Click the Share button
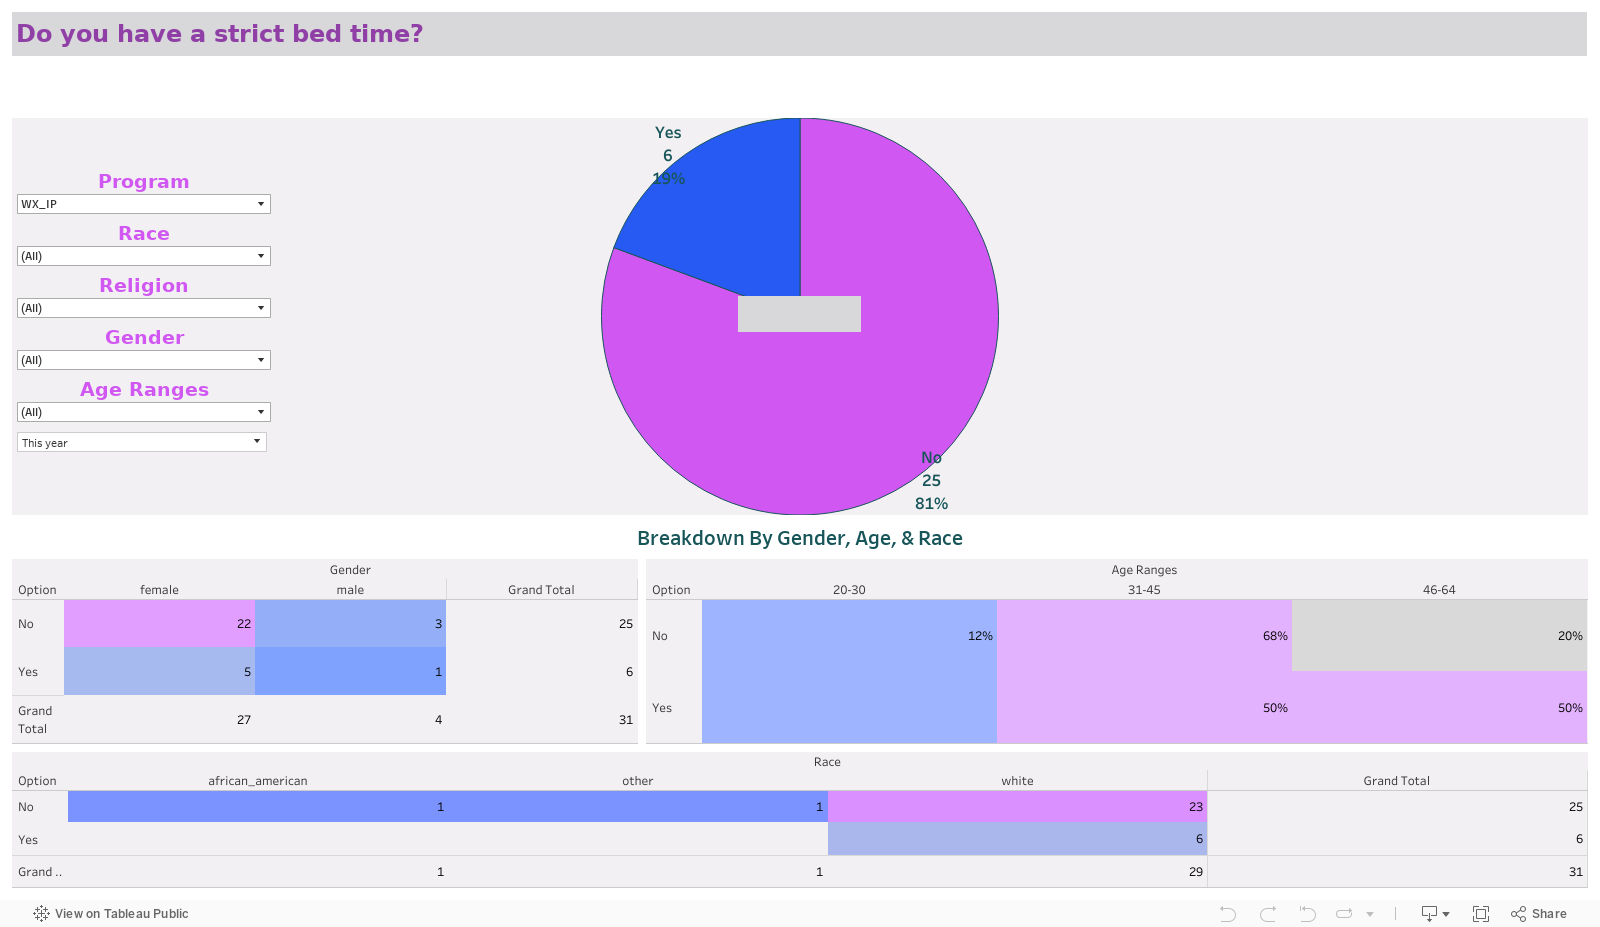Screen dimensions: 1600x927 [1539, 913]
